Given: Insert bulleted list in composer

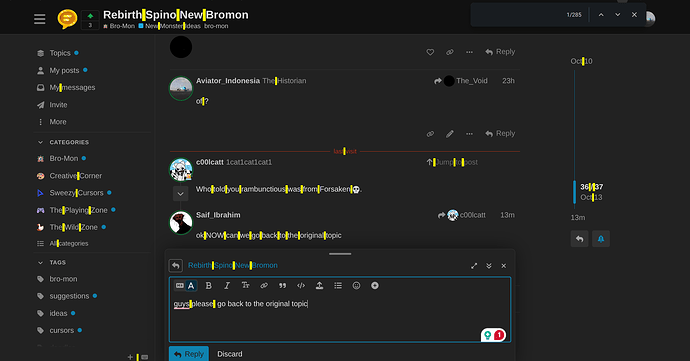Looking at the screenshot, I should pos(338,286).
